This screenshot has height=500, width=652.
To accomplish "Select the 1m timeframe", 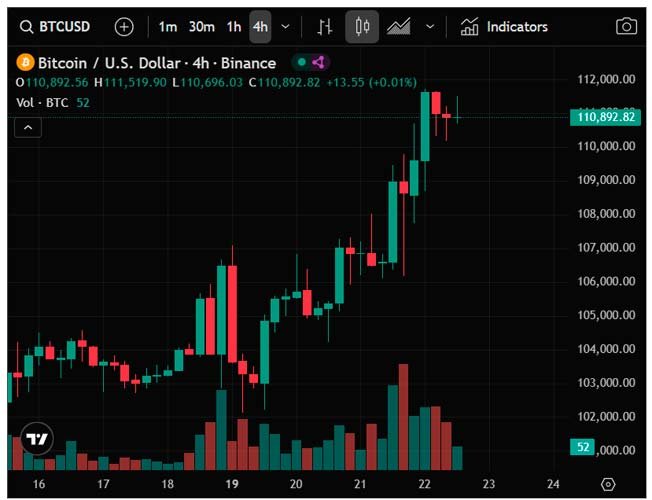I will (168, 27).
